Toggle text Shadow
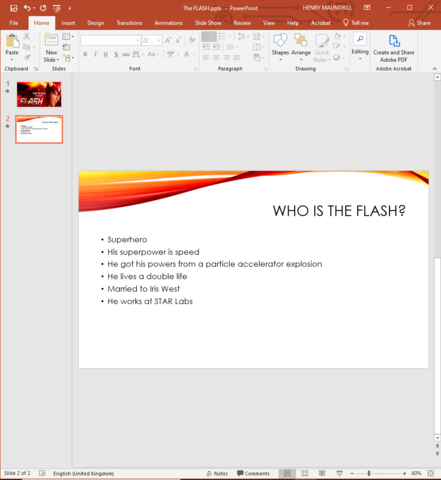The width and height of the screenshot is (441, 480). pyautogui.click(x=116, y=54)
